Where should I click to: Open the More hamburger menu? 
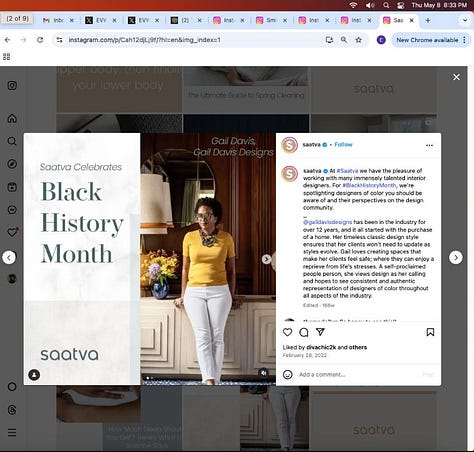(x=12, y=433)
